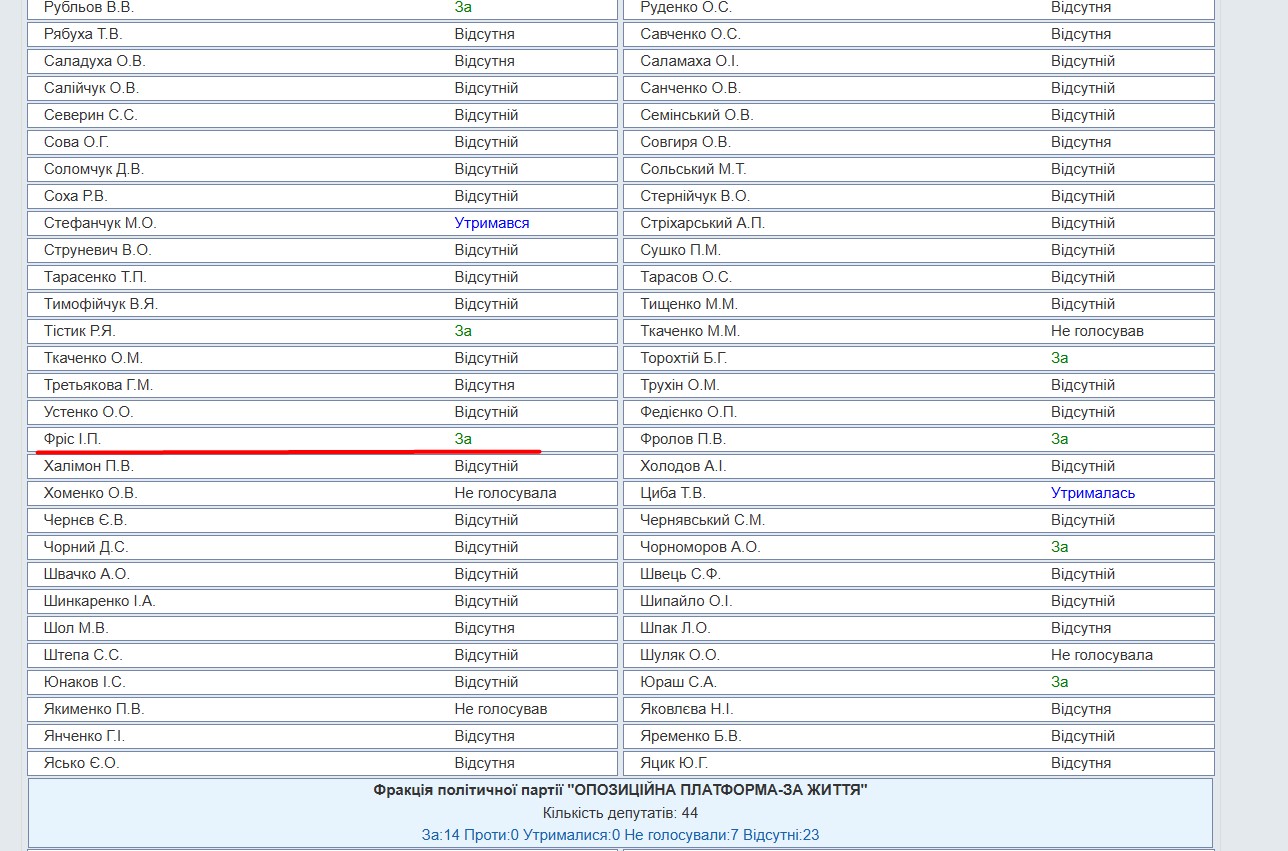Image resolution: width=1288 pixels, height=851 pixels.
Task: Select the name Саламаха О.І.
Action: pyautogui.click(x=689, y=61)
